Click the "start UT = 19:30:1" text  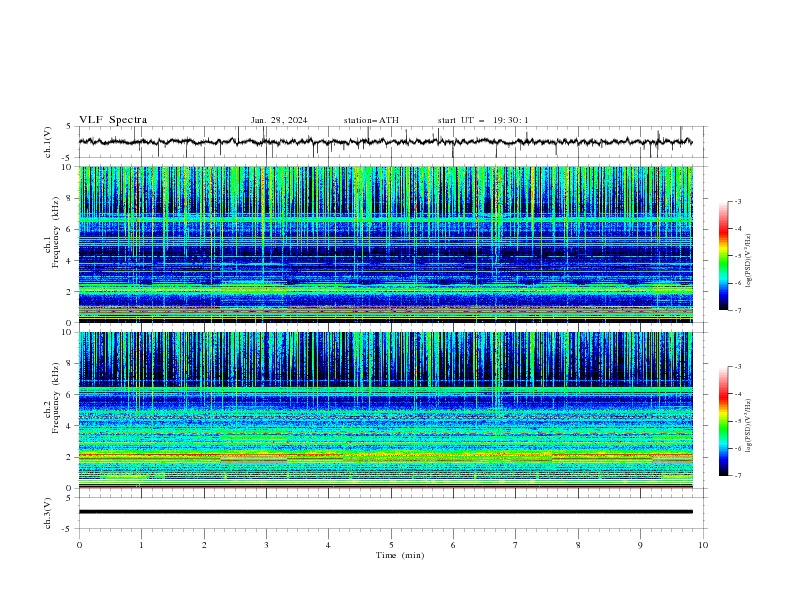(x=483, y=120)
